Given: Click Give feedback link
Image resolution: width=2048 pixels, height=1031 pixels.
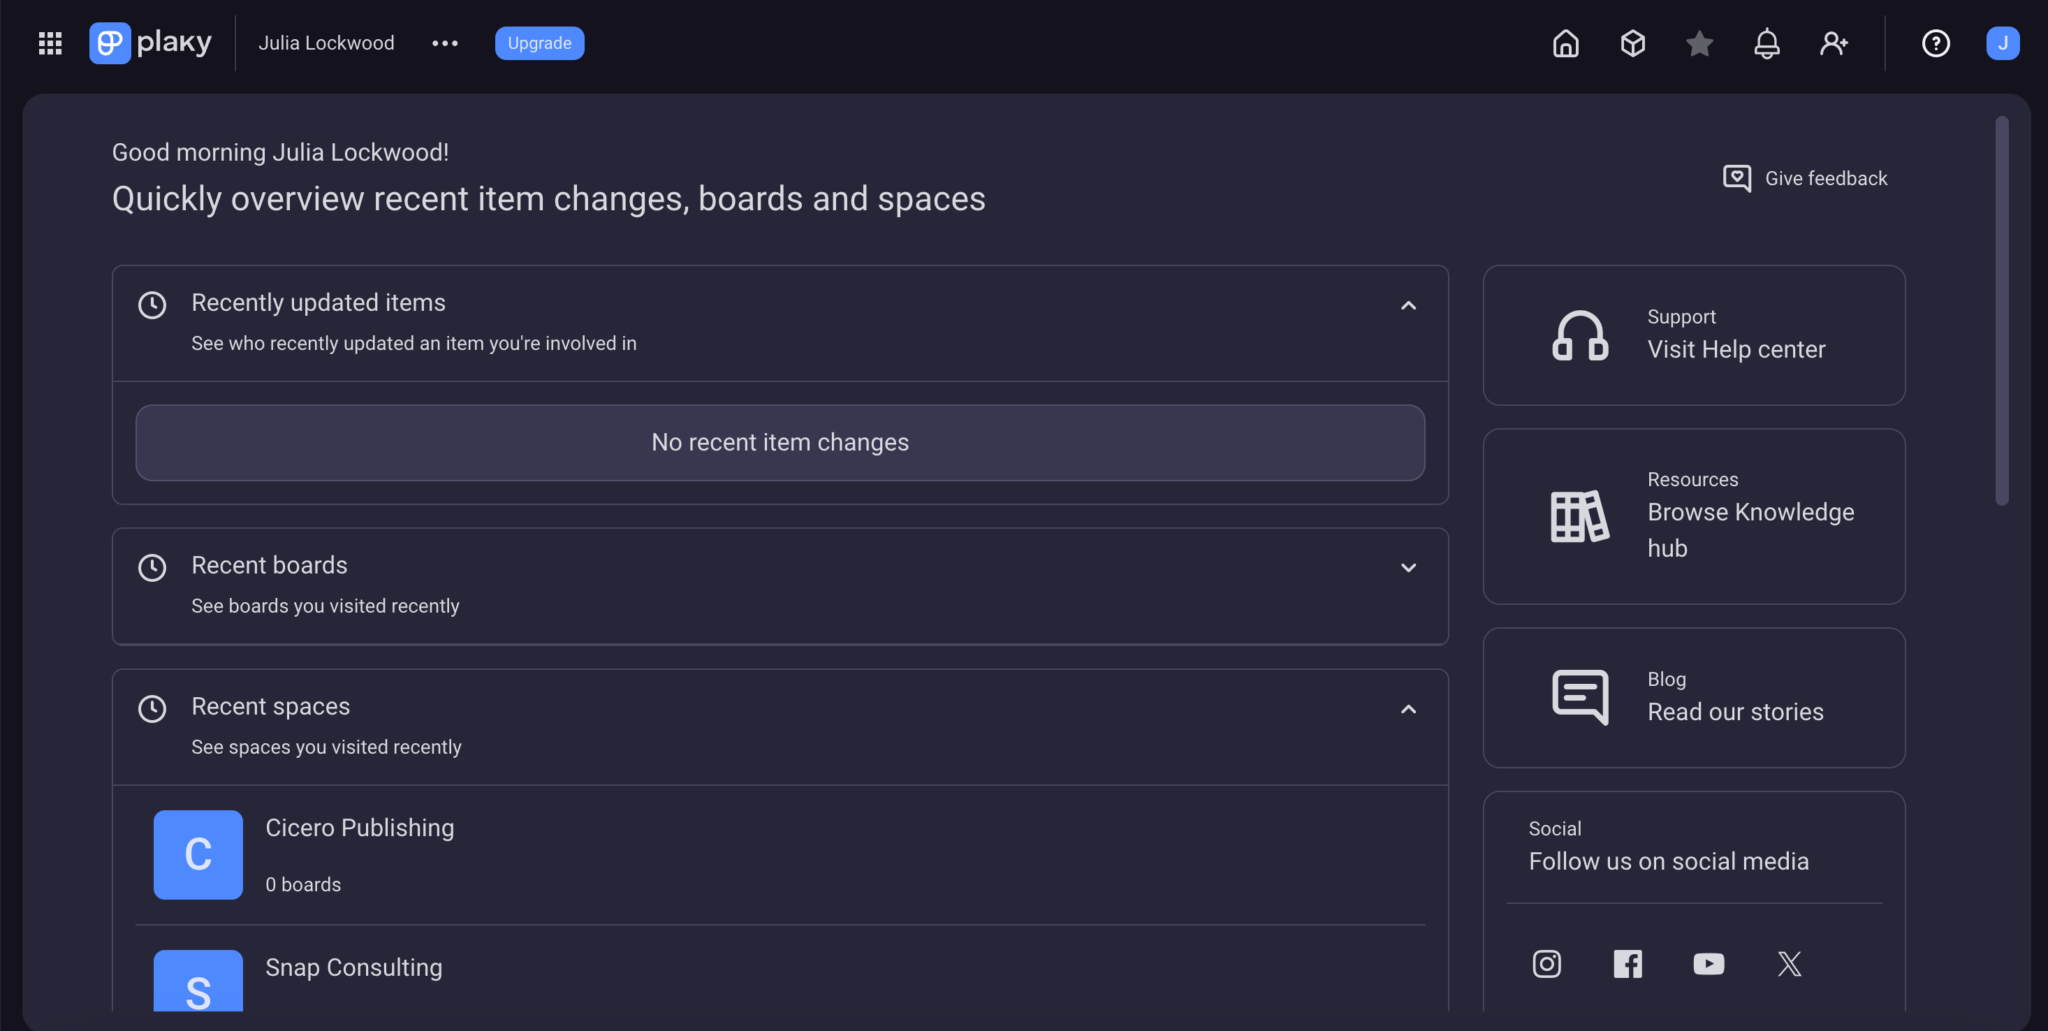Looking at the screenshot, I should click(x=1805, y=178).
